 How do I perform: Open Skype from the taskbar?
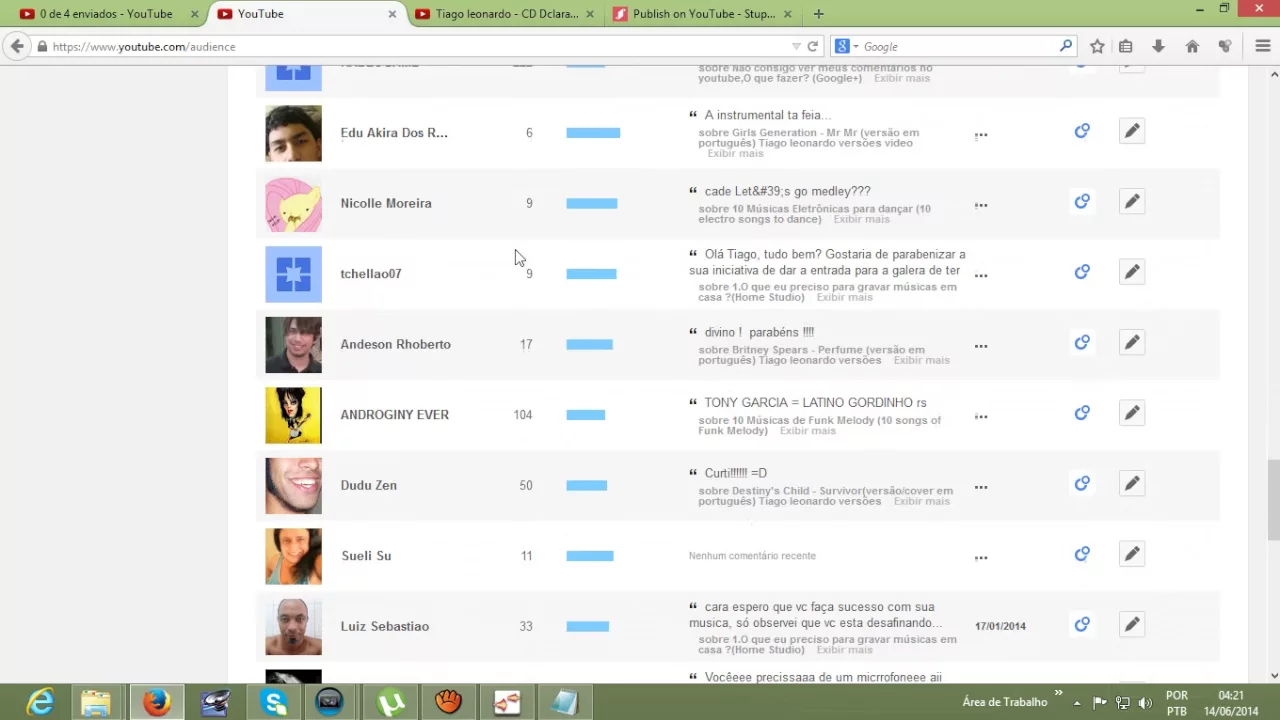pyautogui.click(x=274, y=702)
